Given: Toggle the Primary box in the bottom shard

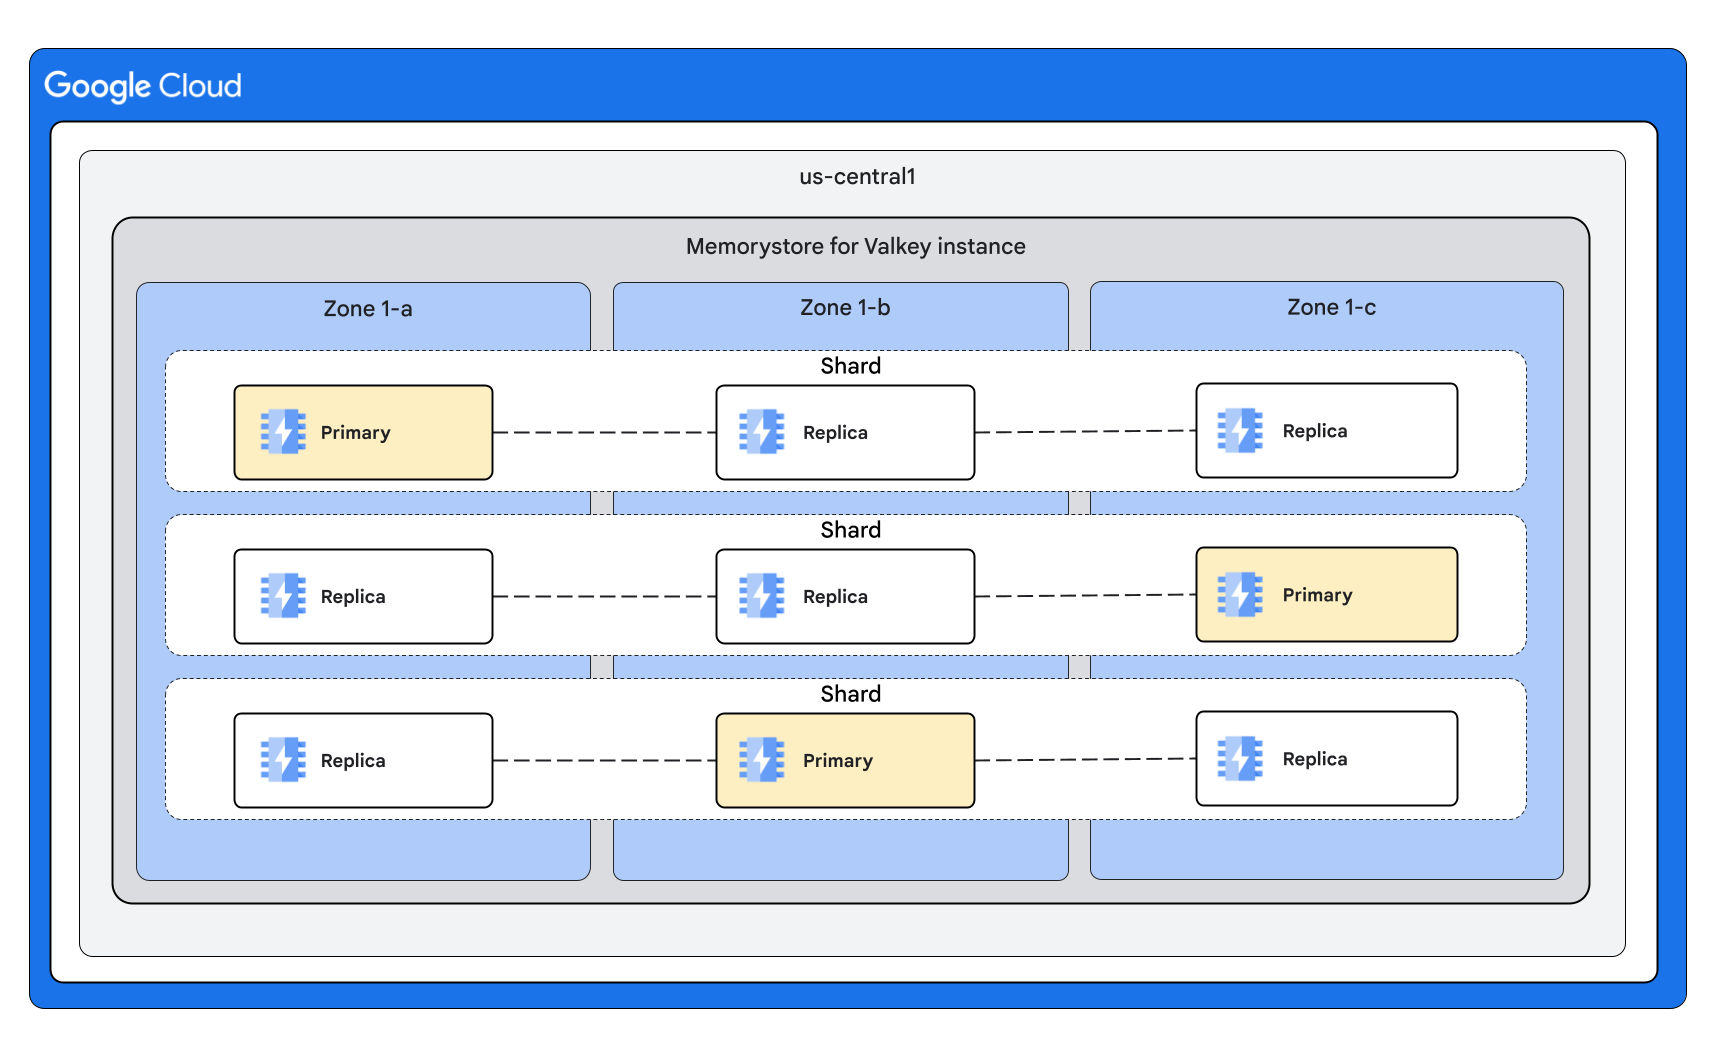Looking at the screenshot, I should [845, 760].
